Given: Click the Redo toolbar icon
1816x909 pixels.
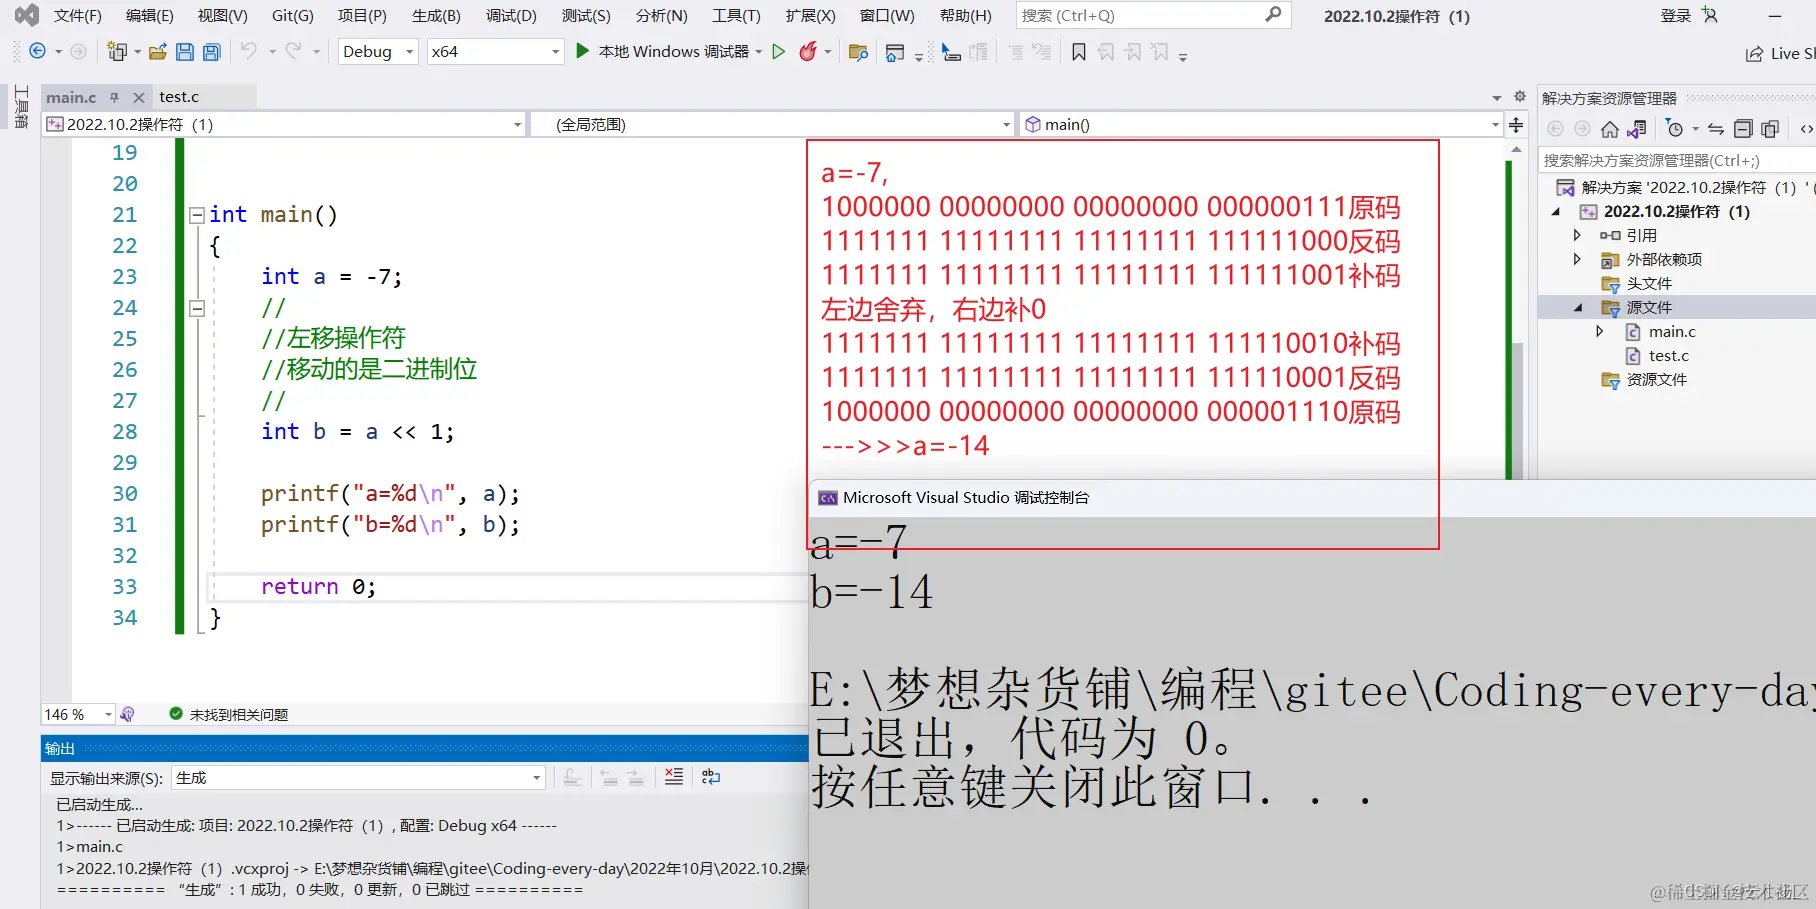Looking at the screenshot, I should pos(293,51).
